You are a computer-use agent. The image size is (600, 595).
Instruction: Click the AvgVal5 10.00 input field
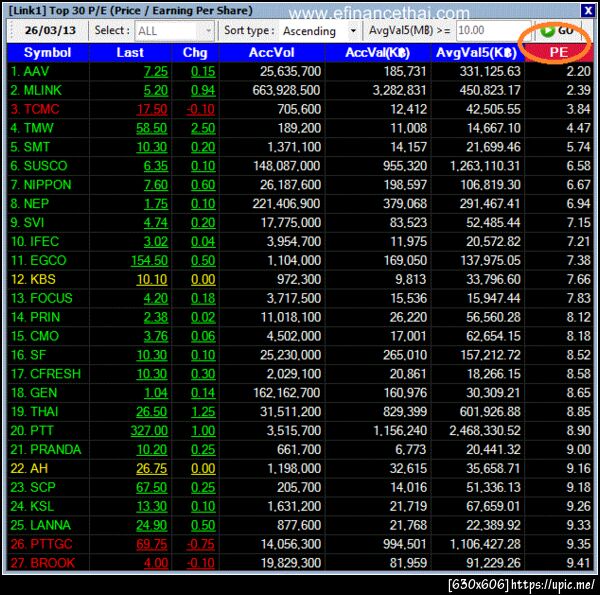click(x=493, y=30)
